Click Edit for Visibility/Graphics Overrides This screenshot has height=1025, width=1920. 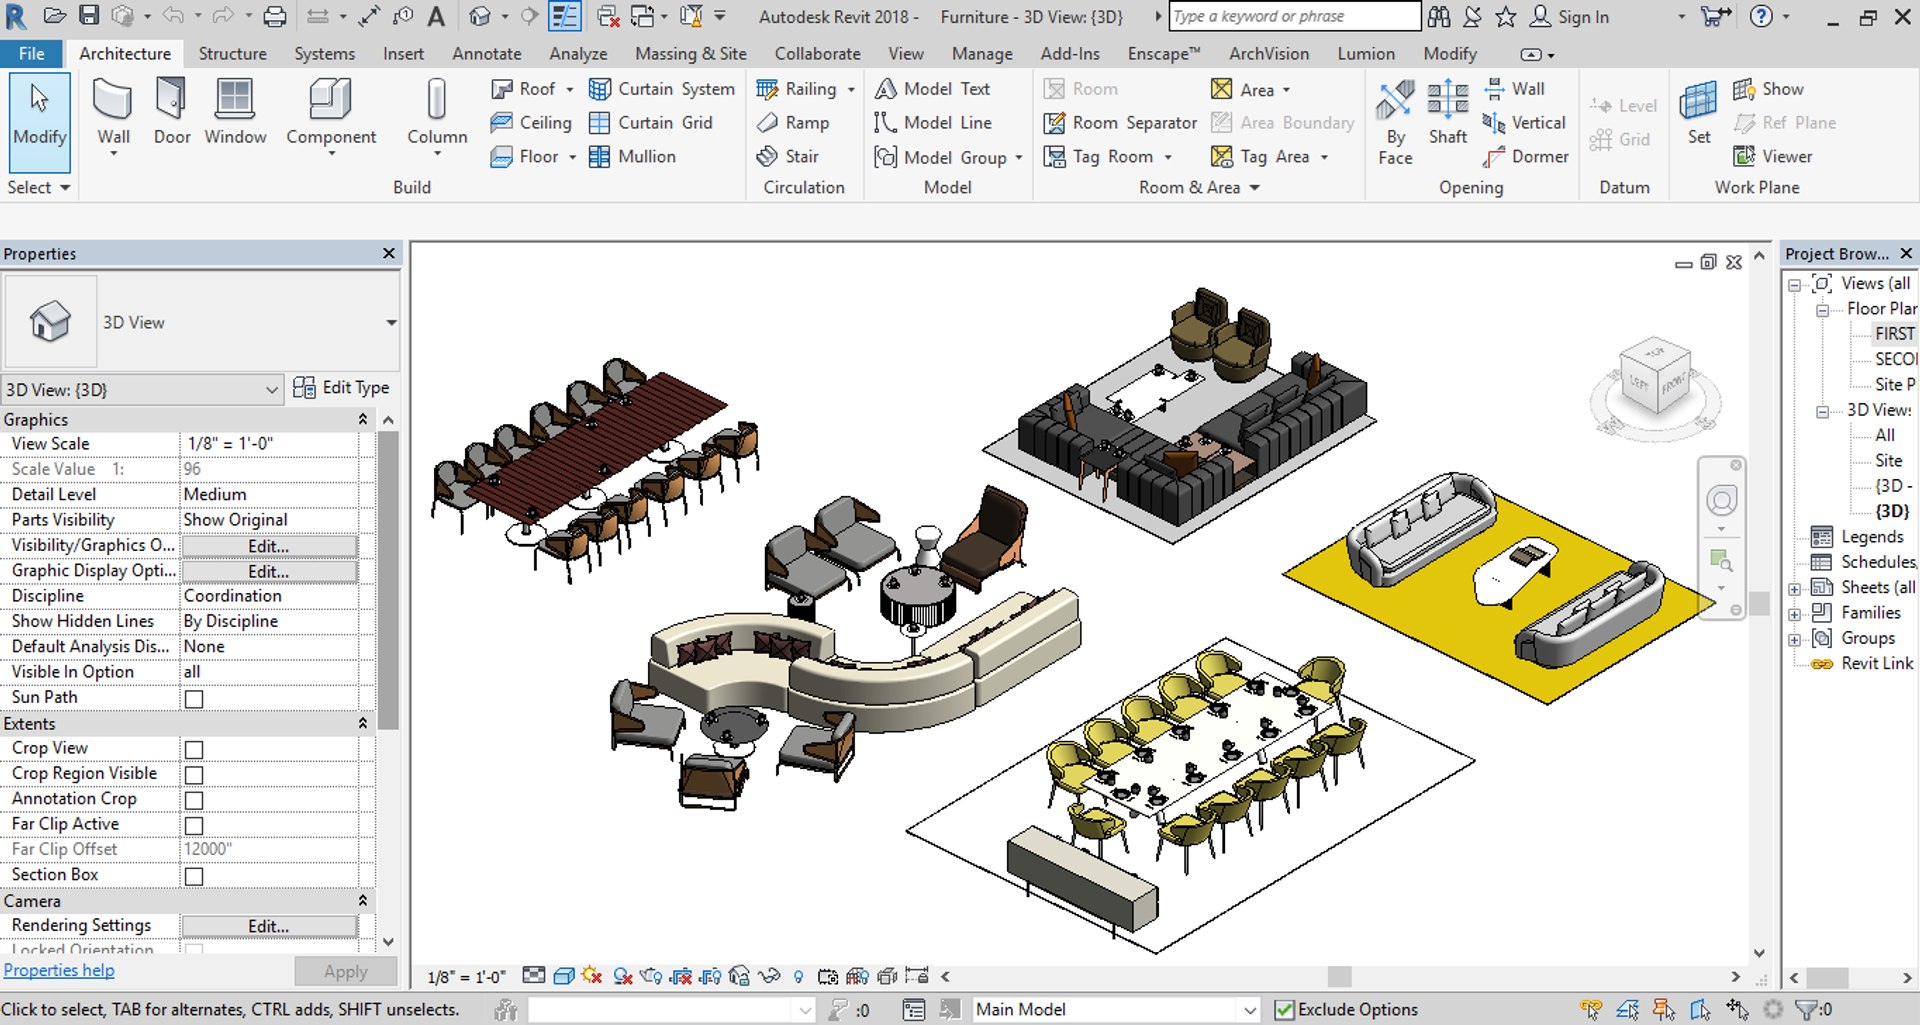(x=269, y=546)
